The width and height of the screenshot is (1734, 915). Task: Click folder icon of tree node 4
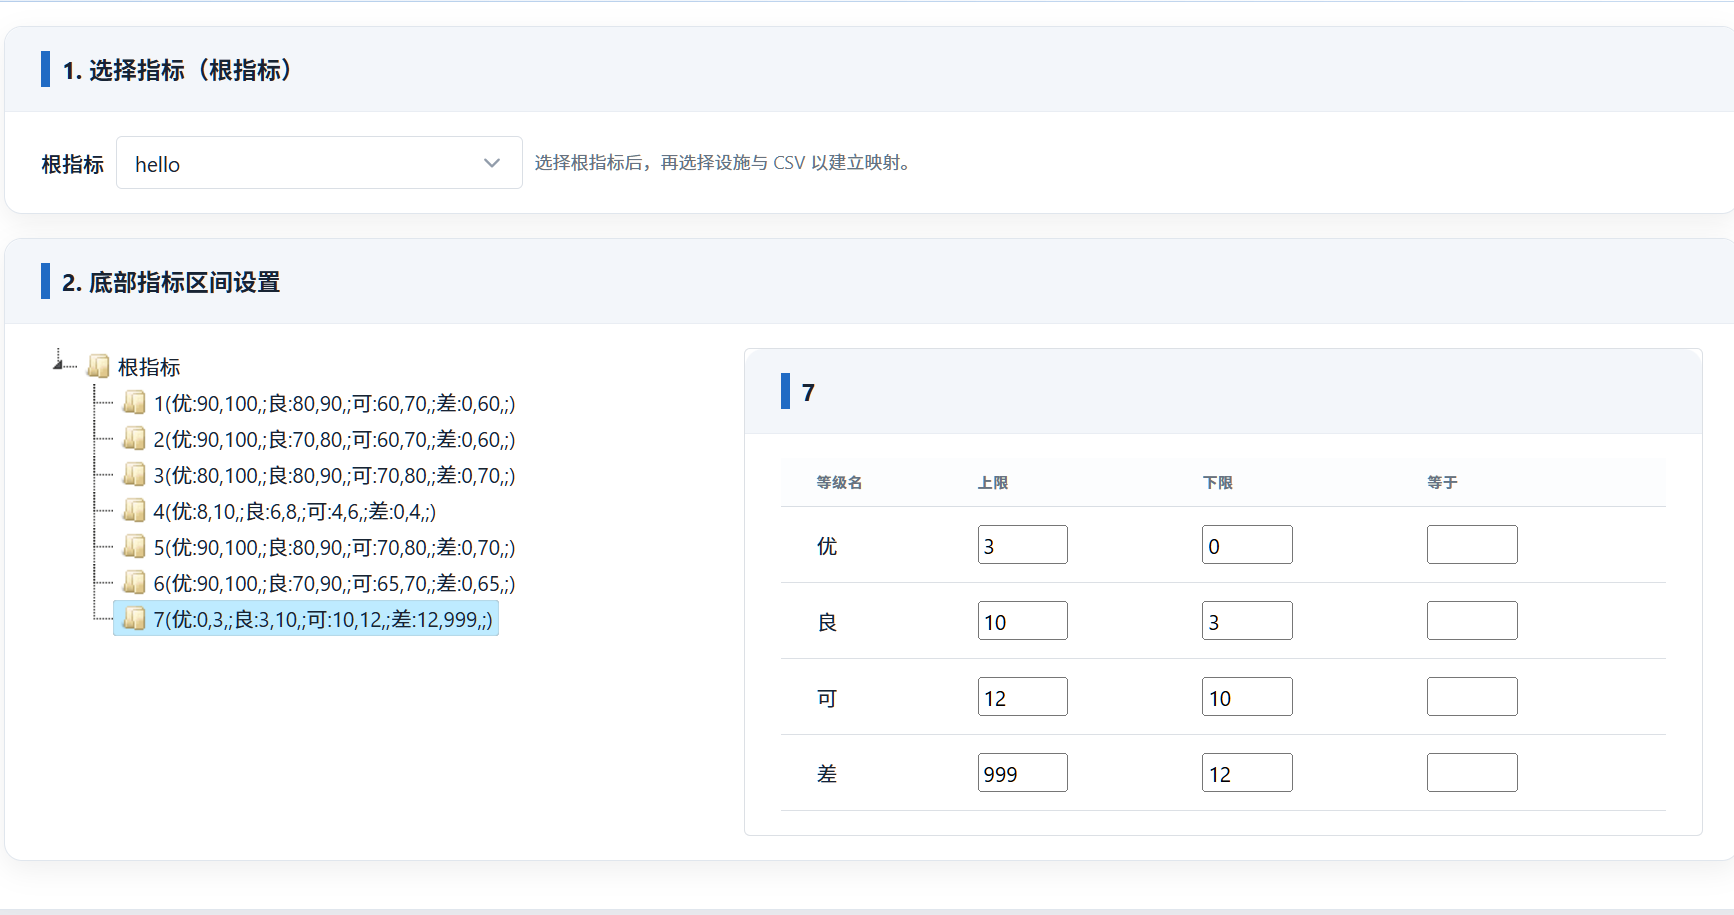134,511
